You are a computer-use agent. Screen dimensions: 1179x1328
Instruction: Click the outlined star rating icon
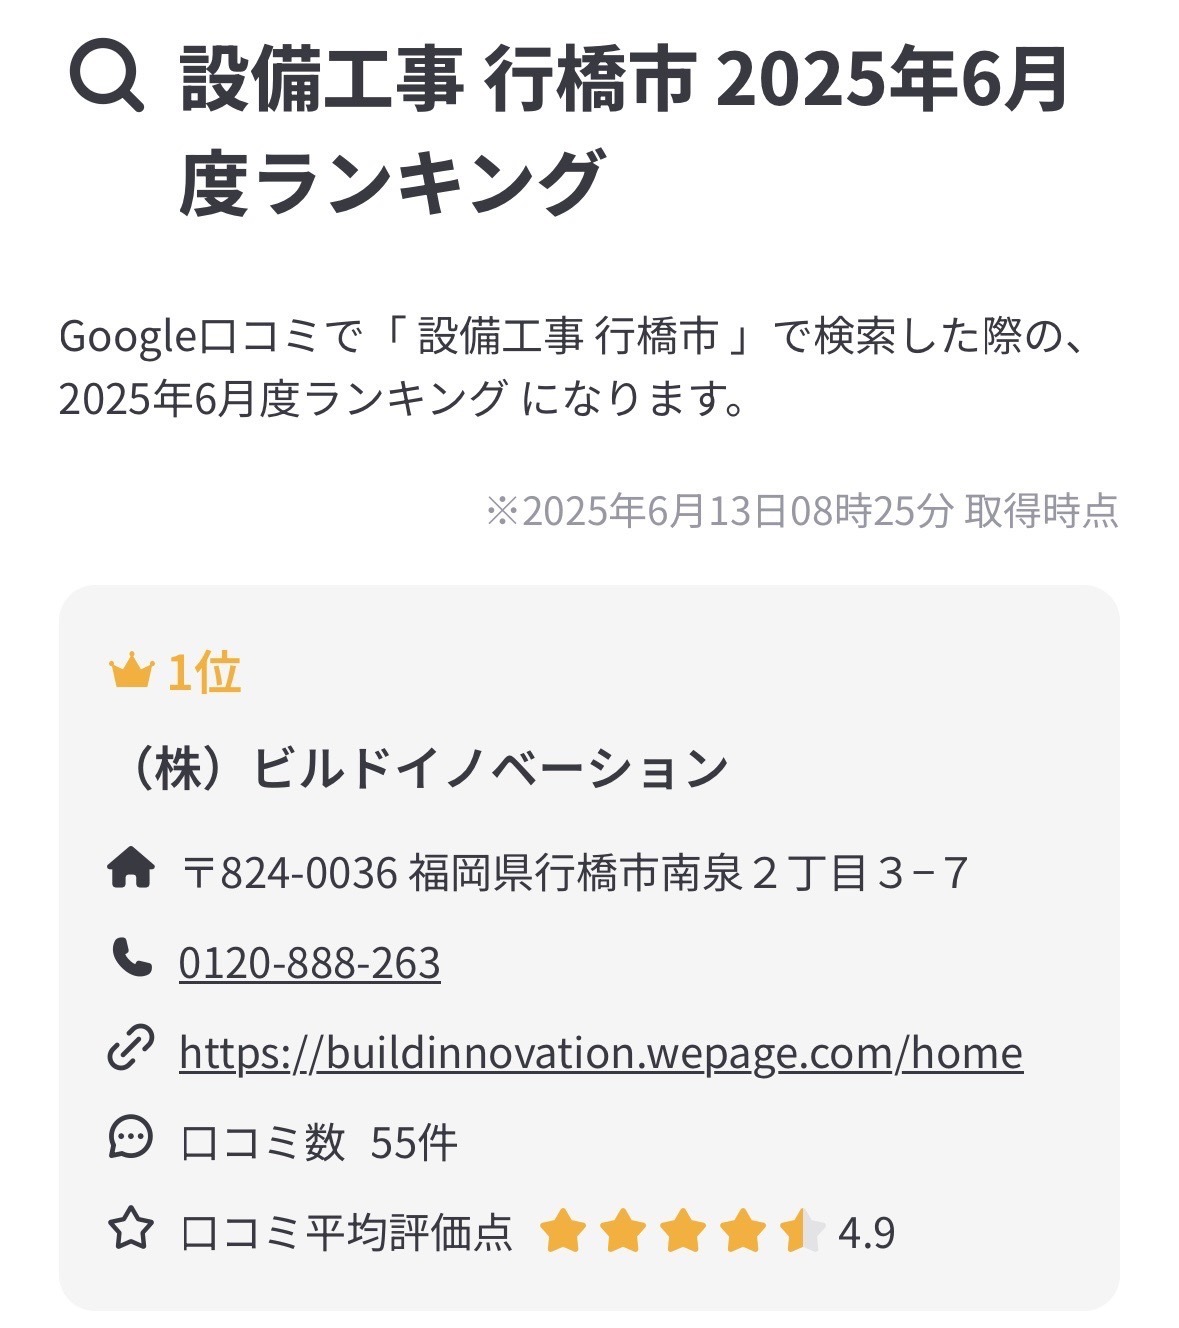130,1228
